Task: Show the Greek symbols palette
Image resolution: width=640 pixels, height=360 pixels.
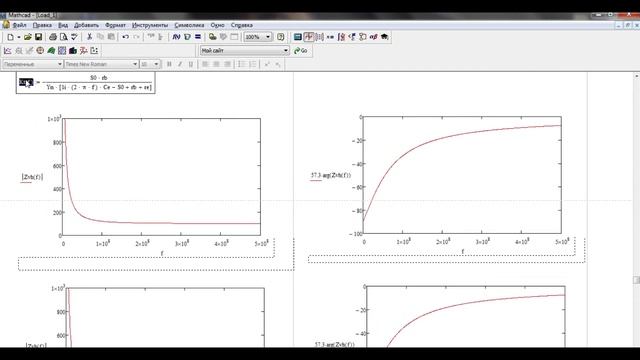Action: pos(373,37)
